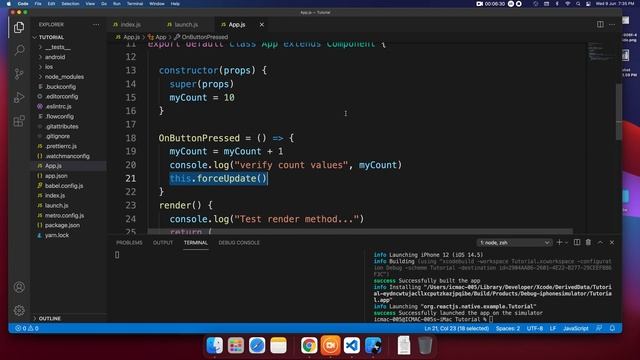
Task: Open the Extensions view
Action: (19, 121)
